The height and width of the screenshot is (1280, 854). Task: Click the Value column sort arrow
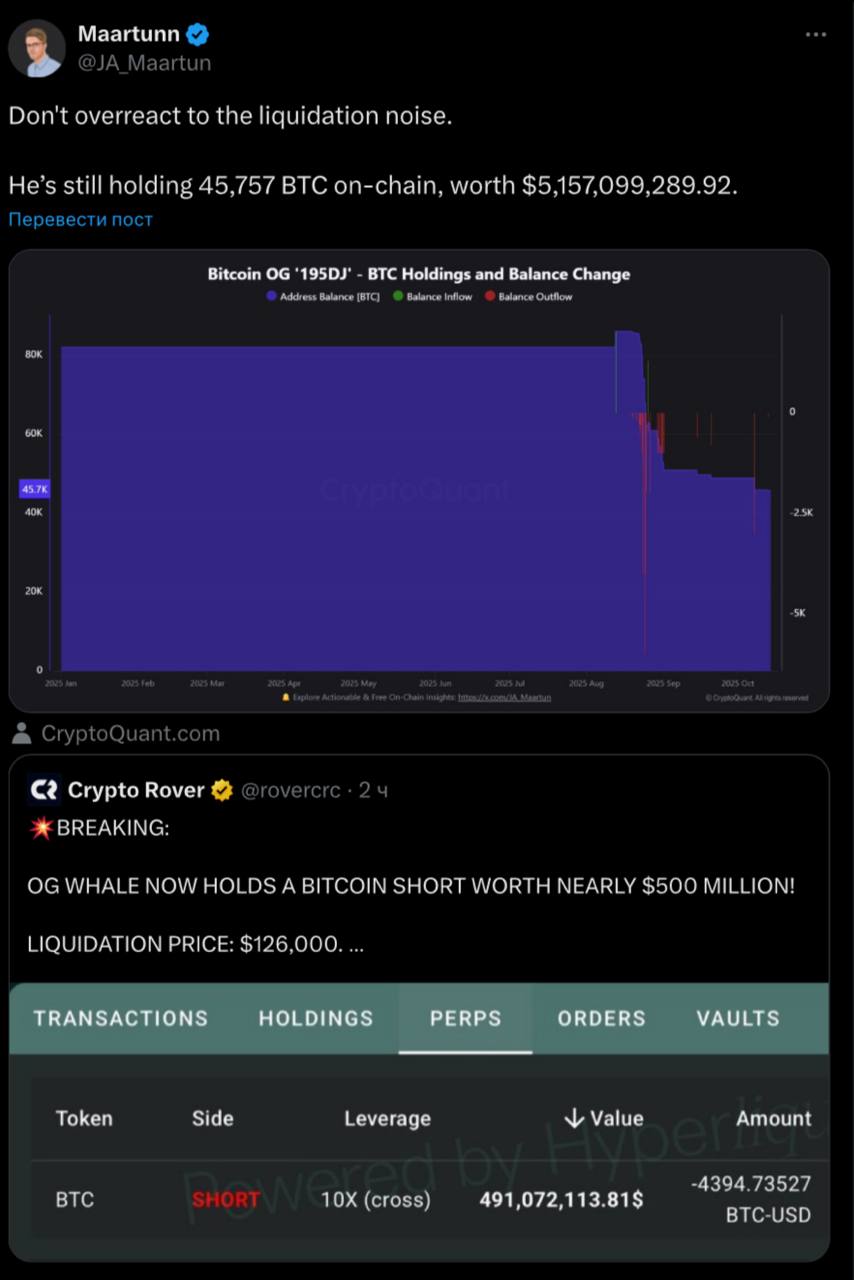pyautogui.click(x=573, y=1118)
